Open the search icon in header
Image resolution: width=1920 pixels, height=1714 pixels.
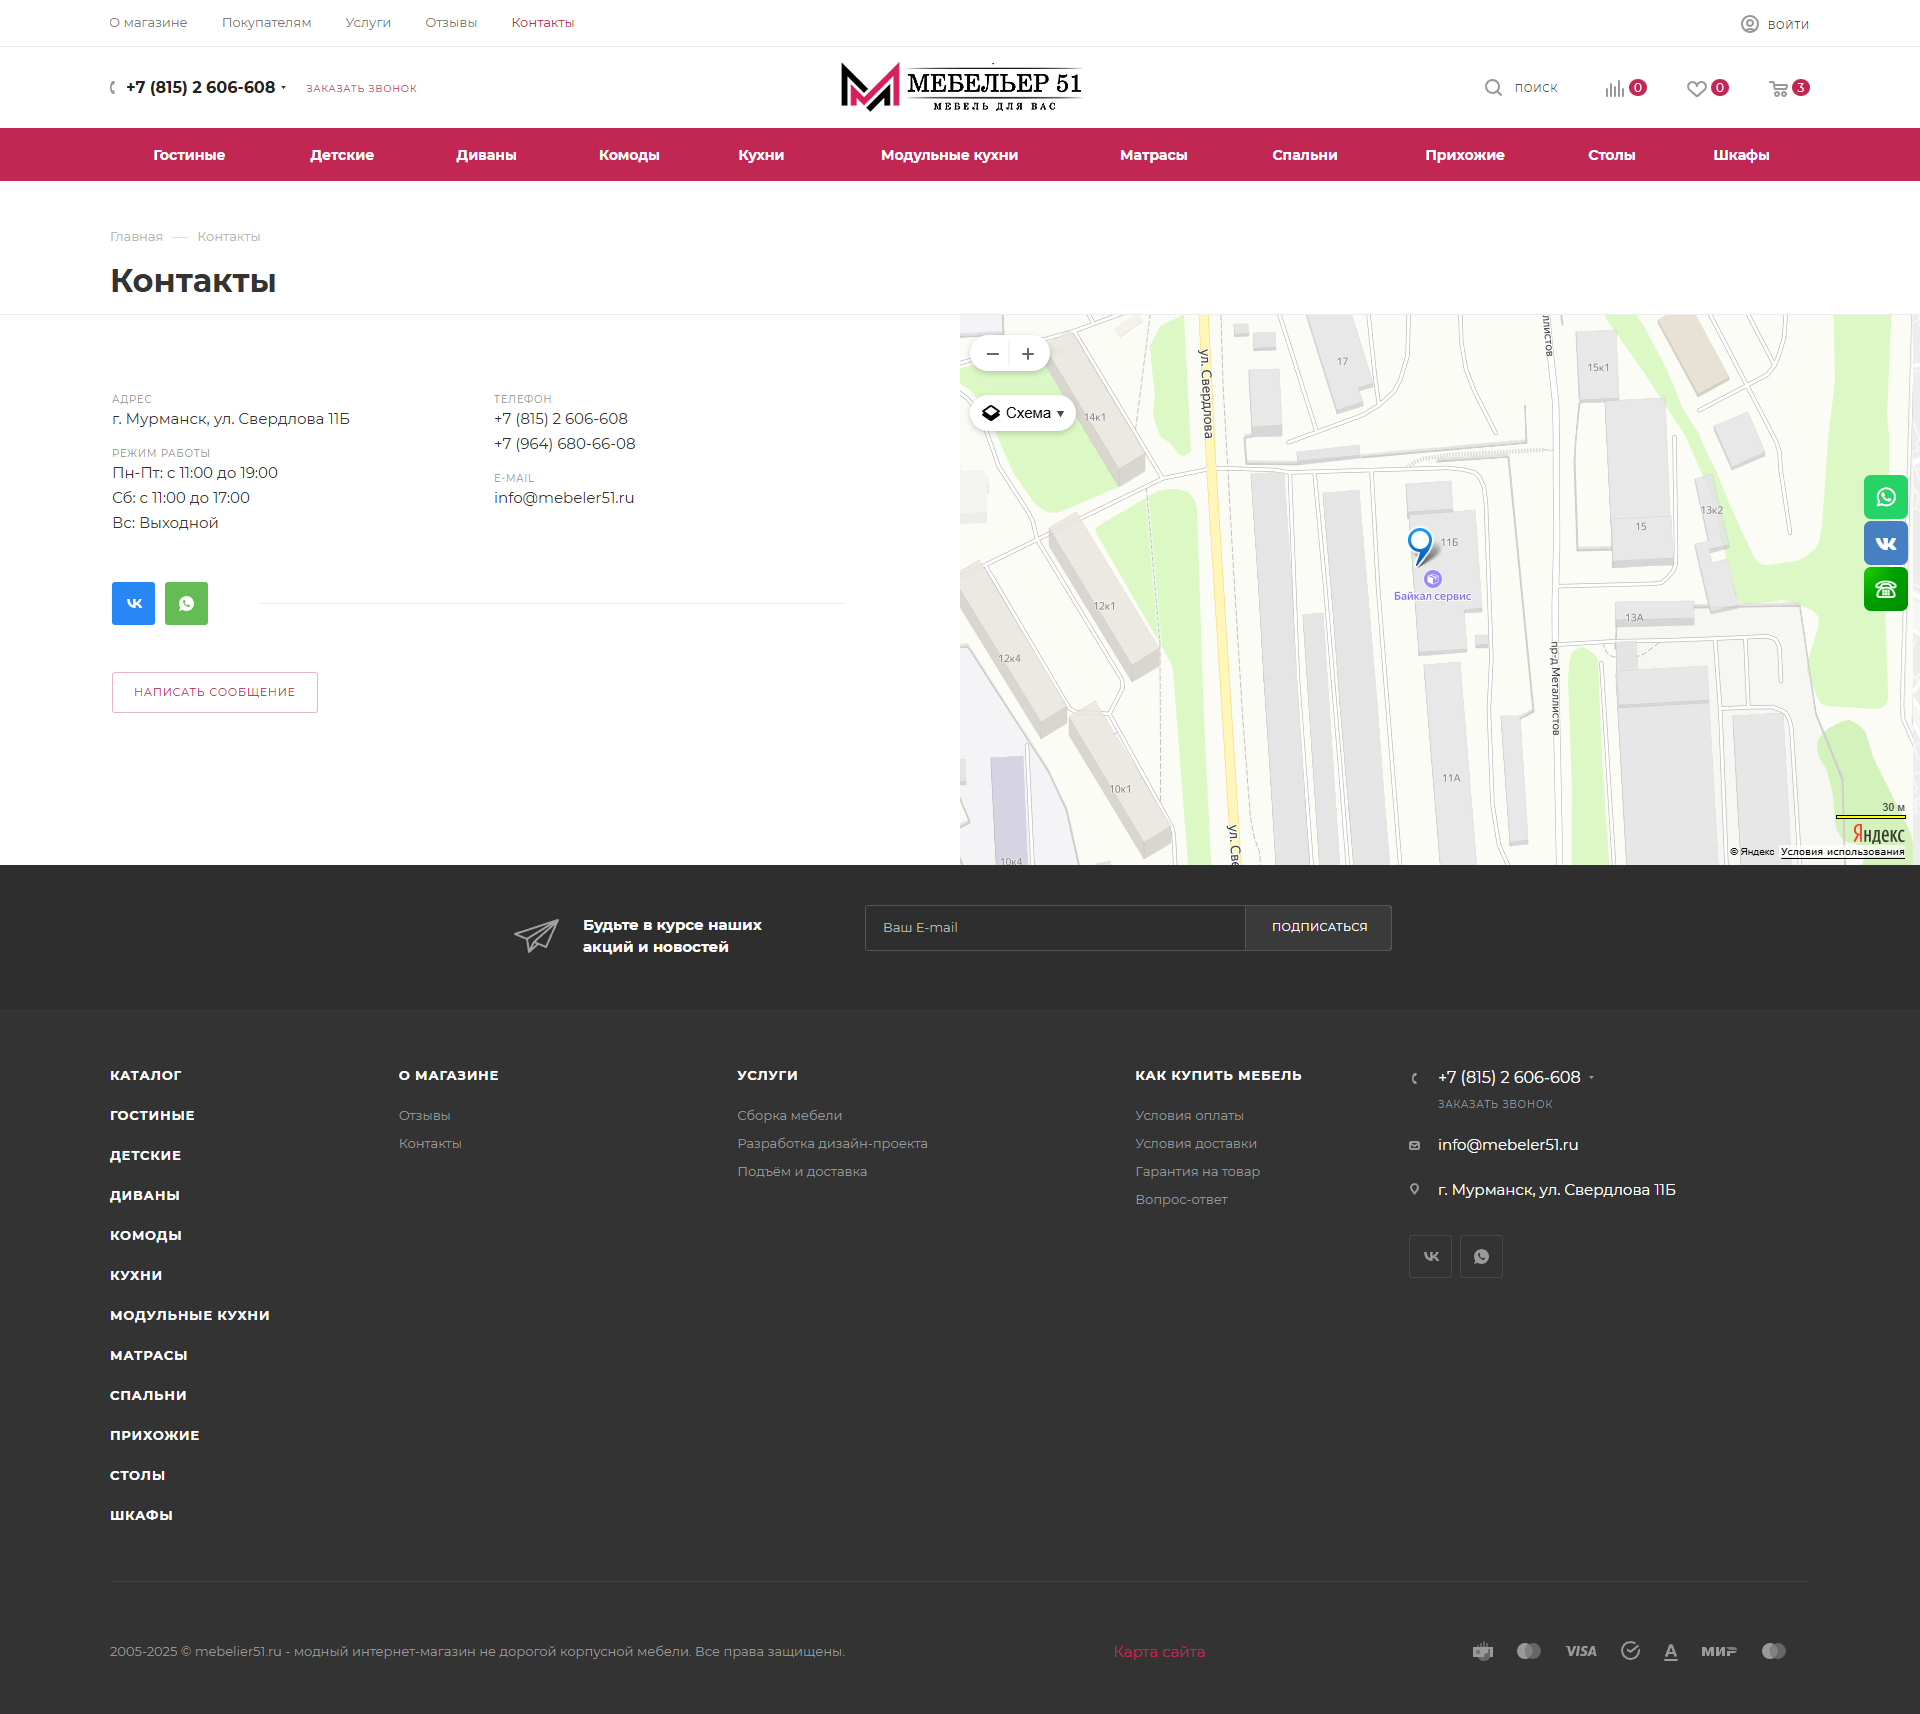(1493, 88)
